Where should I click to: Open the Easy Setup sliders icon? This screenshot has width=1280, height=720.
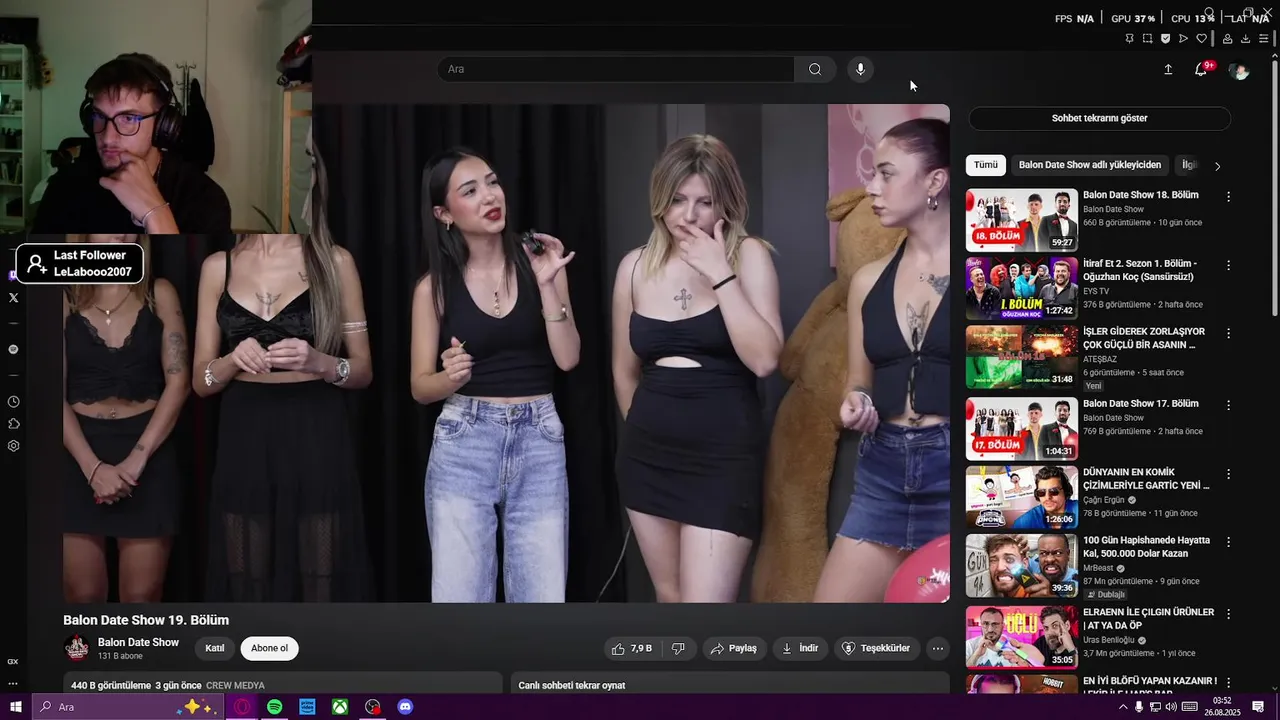pyautogui.click(x=1264, y=39)
